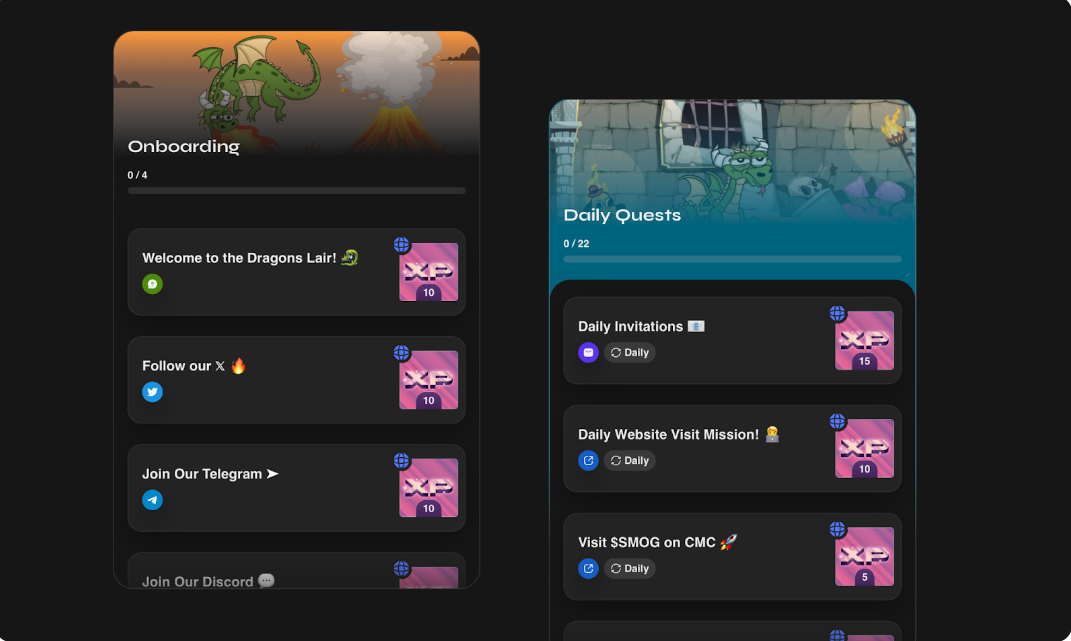Screen dimensions: 1071x641
Task: Open the Join Our Telegram quest
Action: tap(296, 488)
